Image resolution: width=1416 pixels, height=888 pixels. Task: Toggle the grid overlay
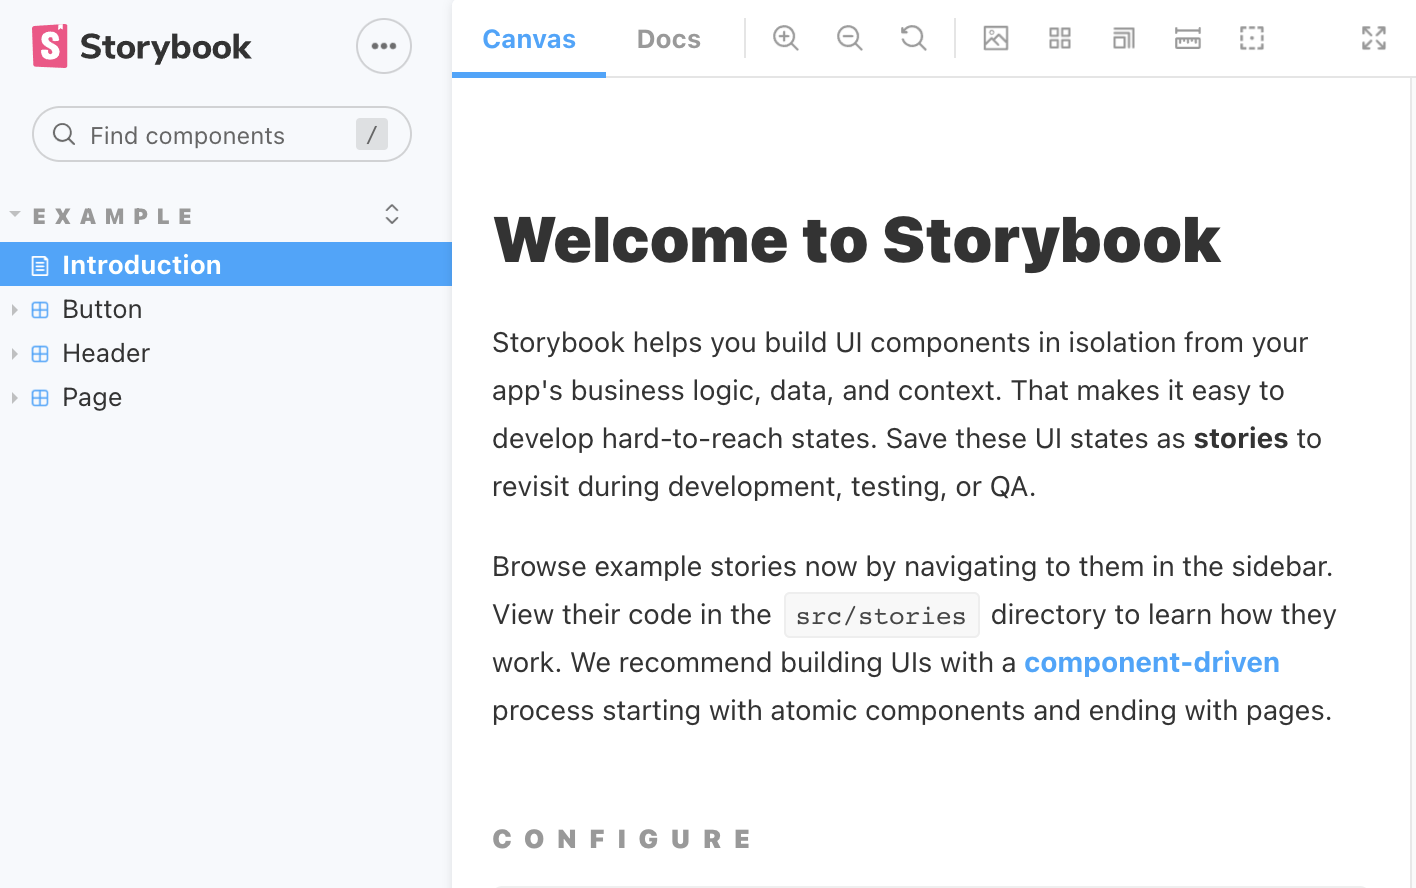click(x=1060, y=38)
